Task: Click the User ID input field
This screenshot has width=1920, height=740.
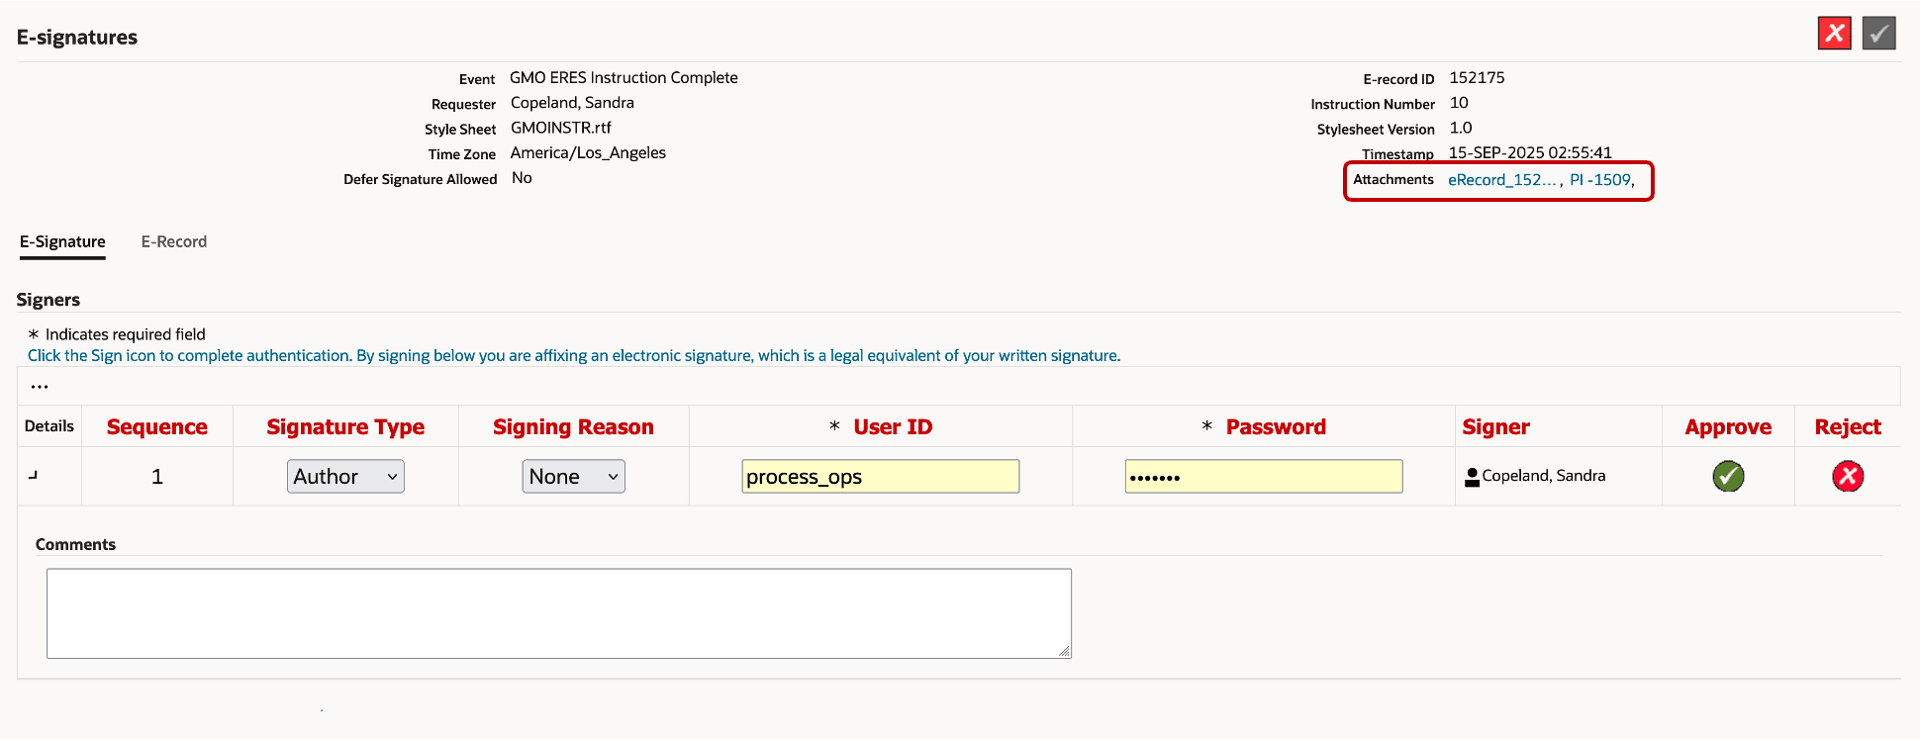Action: [880, 476]
